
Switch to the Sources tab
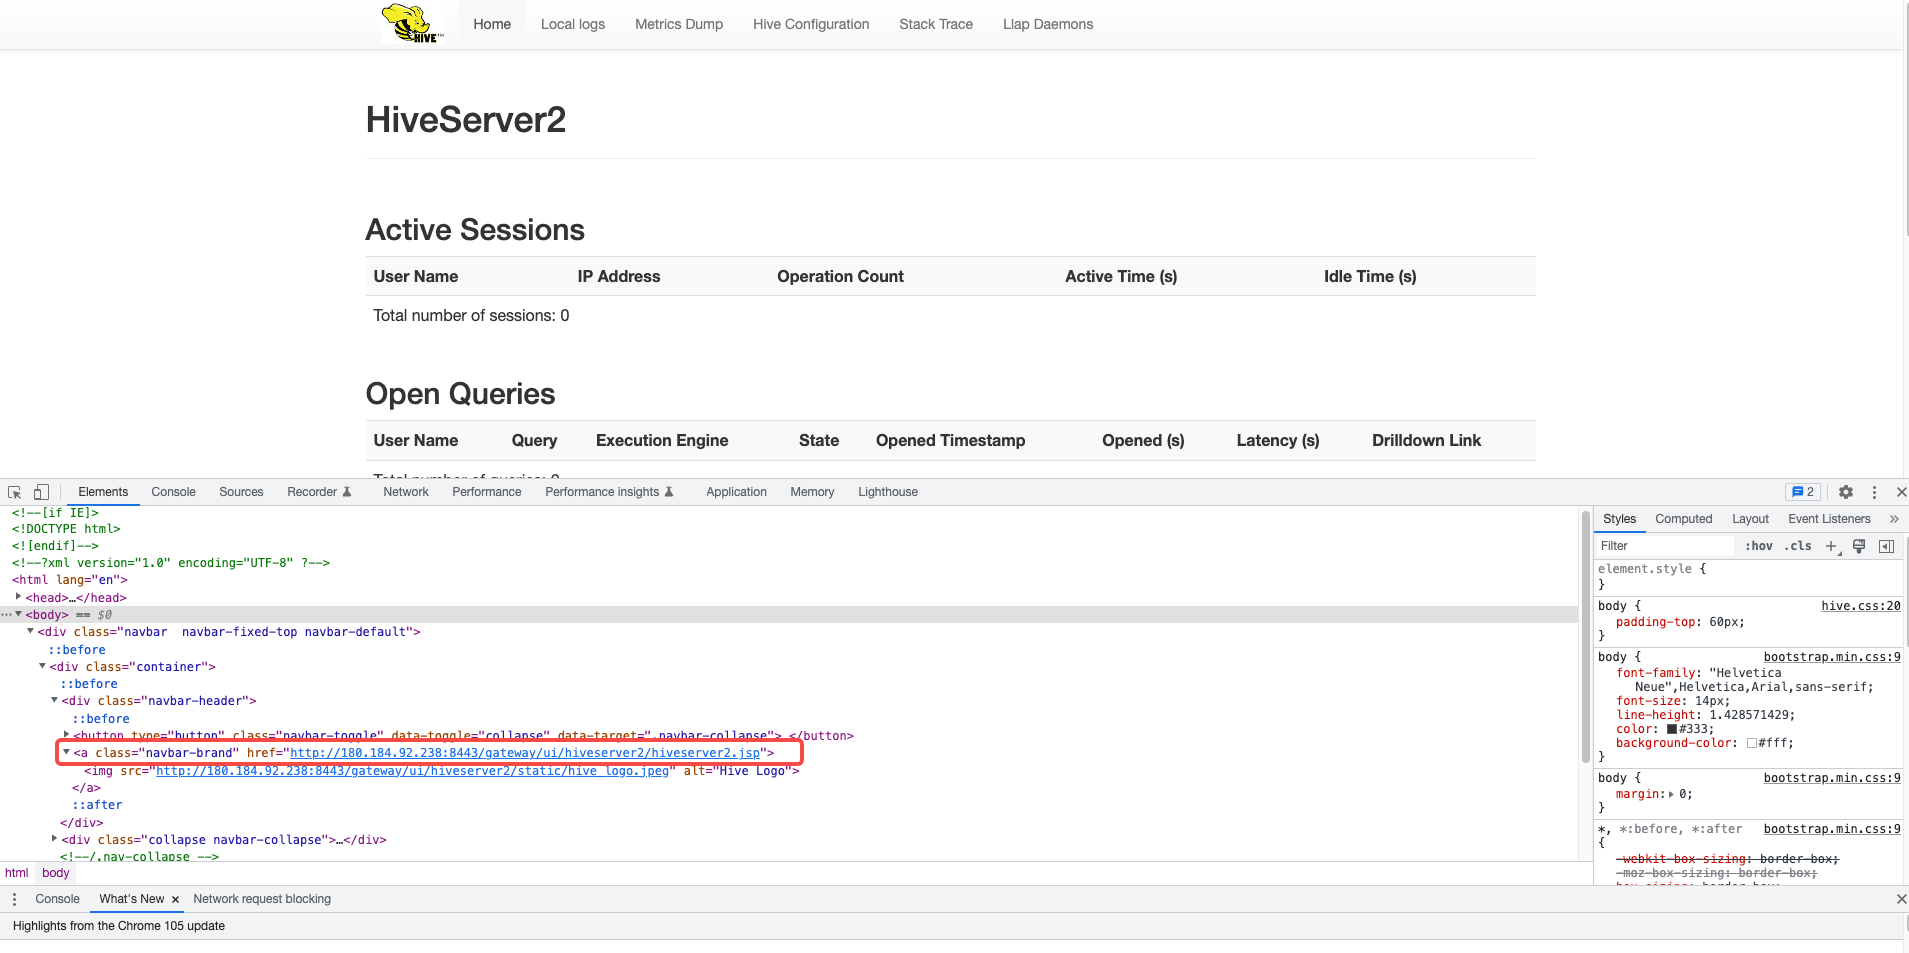(x=241, y=492)
